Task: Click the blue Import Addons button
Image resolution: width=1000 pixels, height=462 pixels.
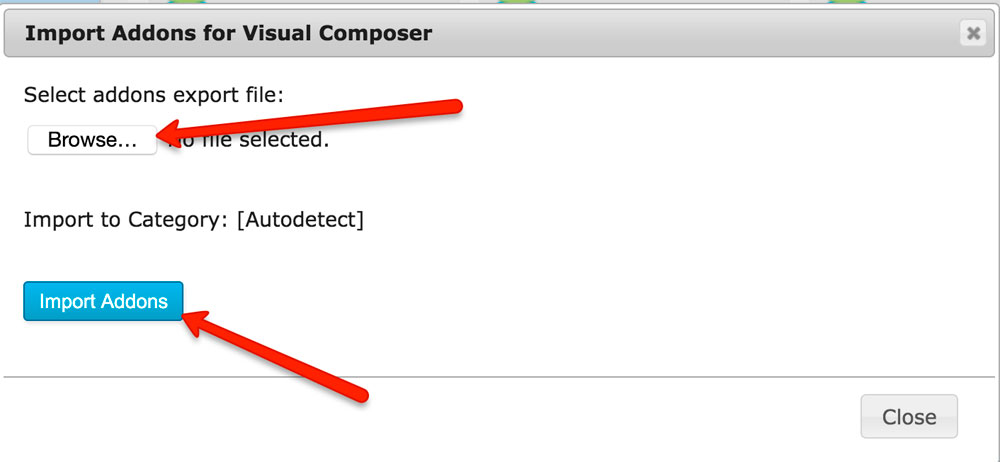Action: tap(103, 301)
